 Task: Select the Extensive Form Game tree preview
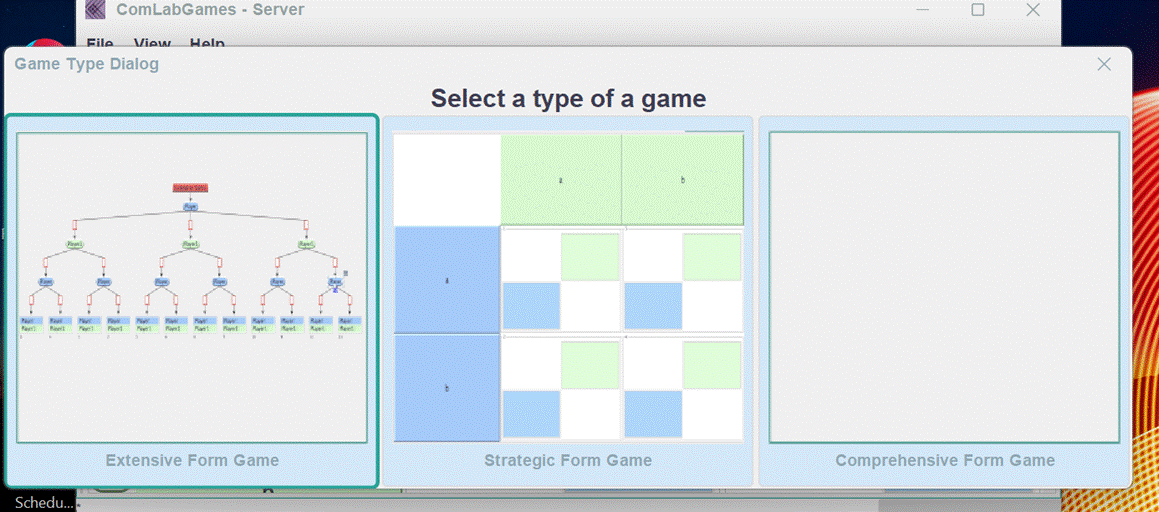click(x=192, y=287)
